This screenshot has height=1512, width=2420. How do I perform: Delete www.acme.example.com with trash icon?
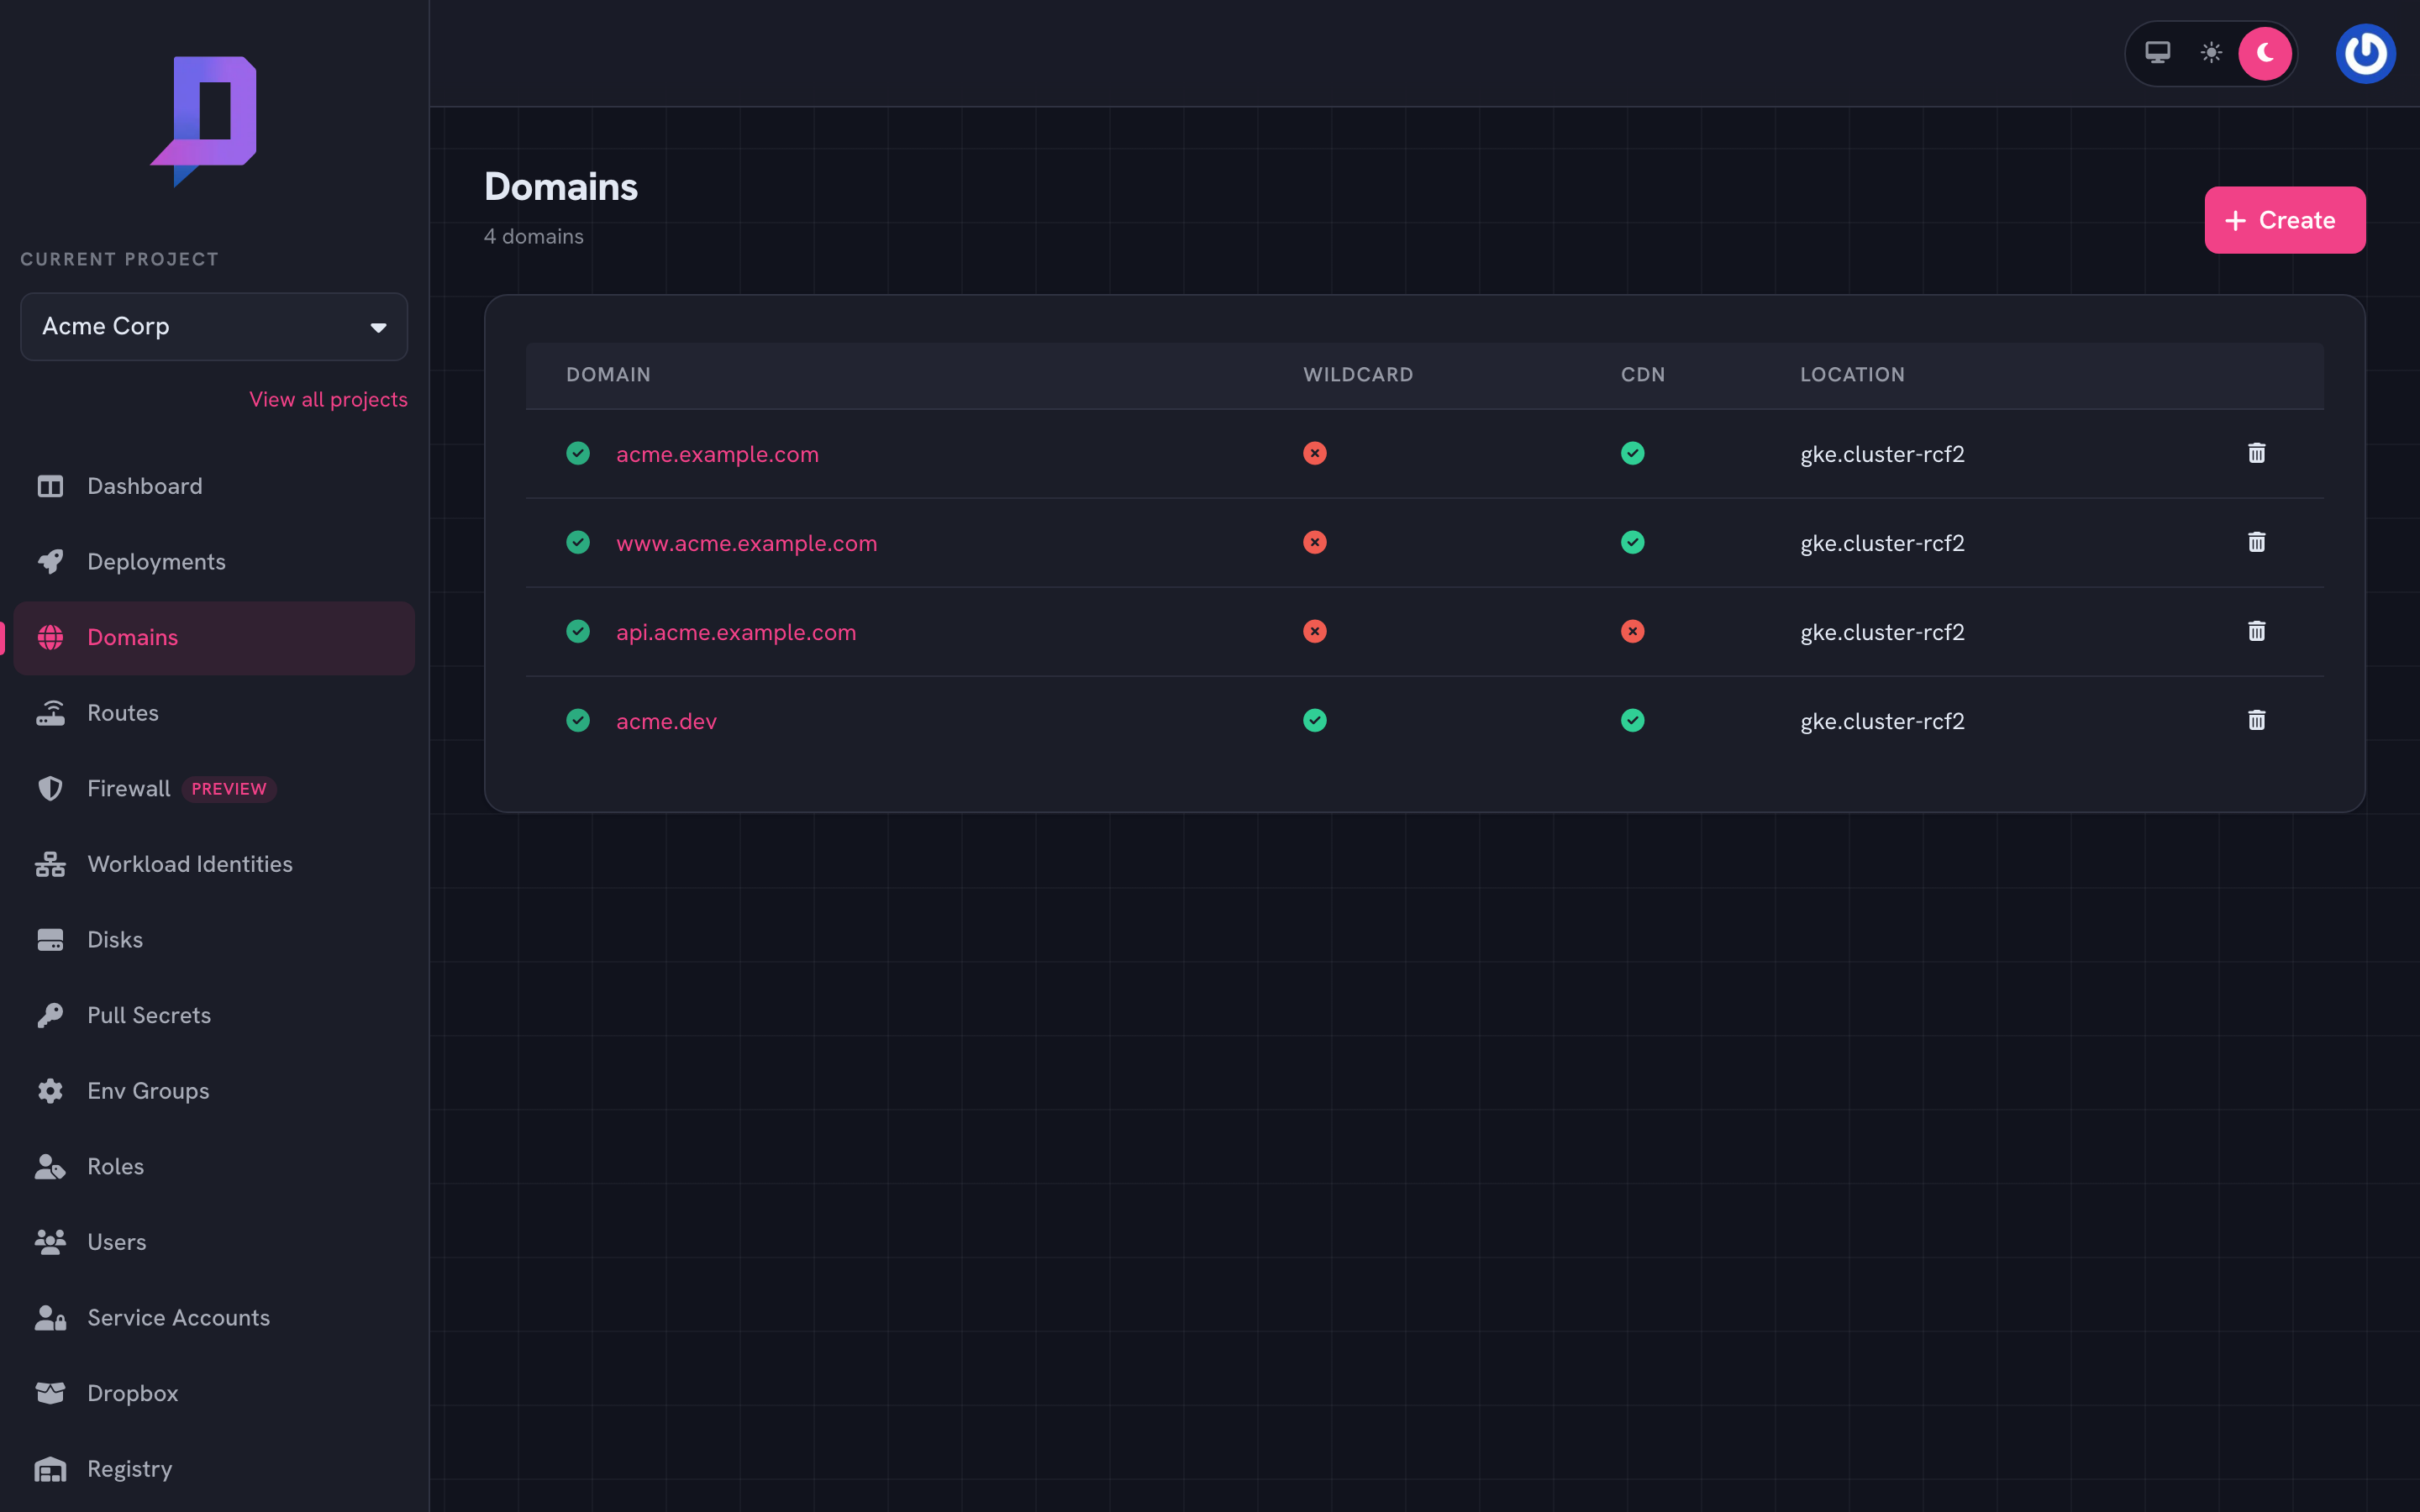point(2256,542)
